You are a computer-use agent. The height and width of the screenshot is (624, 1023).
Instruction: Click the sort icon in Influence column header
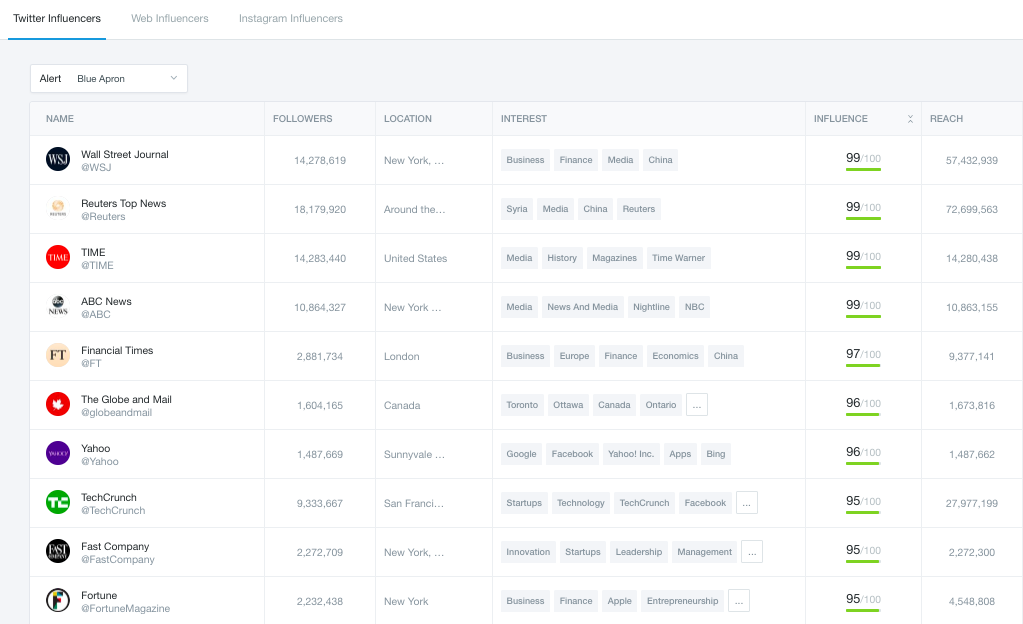click(x=910, y=119)
